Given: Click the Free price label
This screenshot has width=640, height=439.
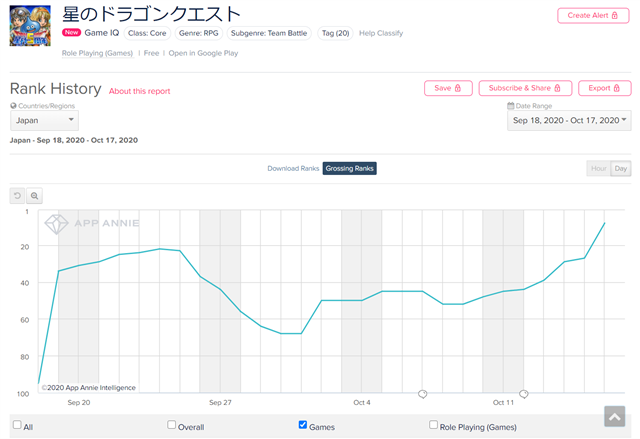Looking at the screenshot, I should click(x=151, y=53).
